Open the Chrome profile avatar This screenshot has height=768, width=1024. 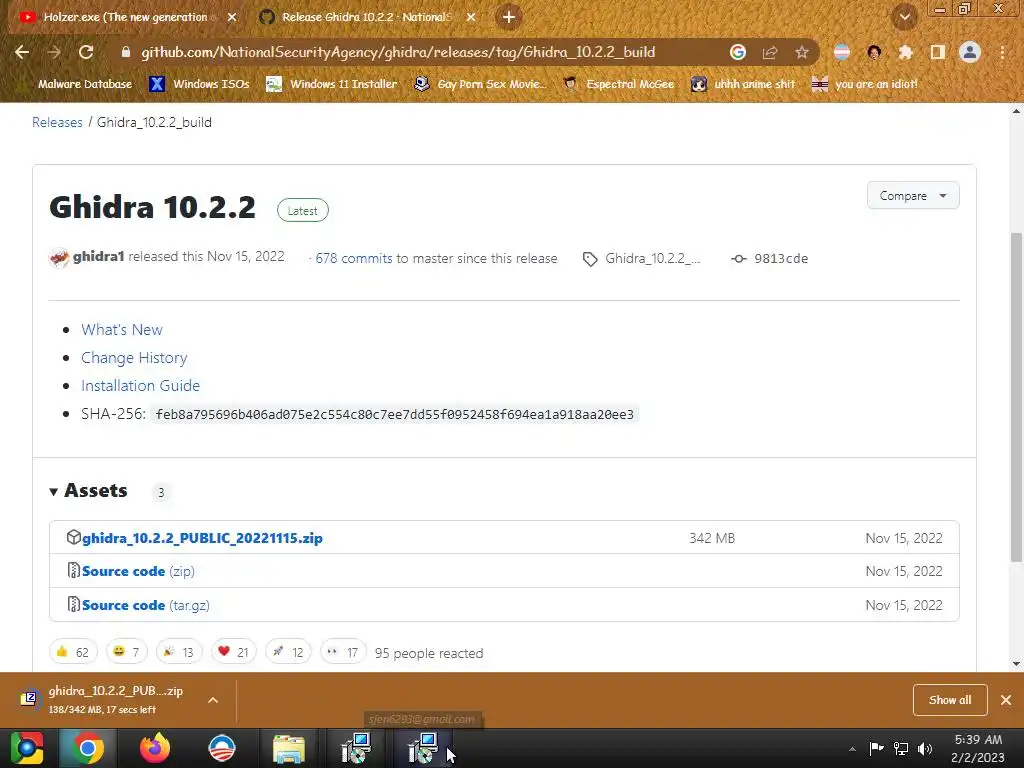coord(970,52)
